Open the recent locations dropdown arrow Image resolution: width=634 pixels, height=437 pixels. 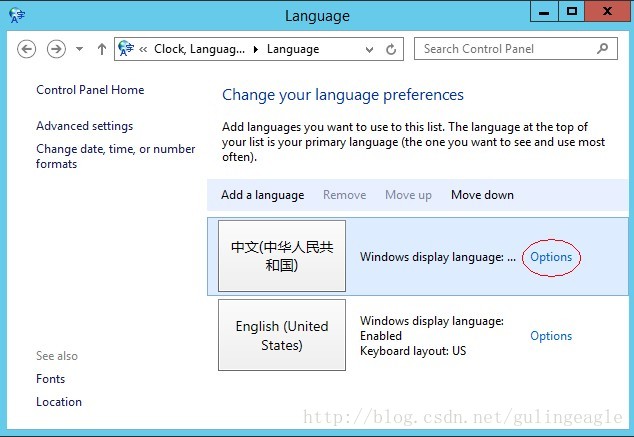[x=79, y=49]
